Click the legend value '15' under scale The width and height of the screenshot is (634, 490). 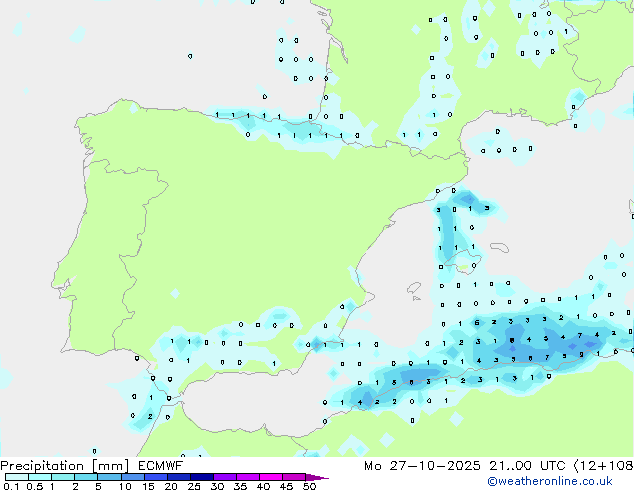click(148, 486)
